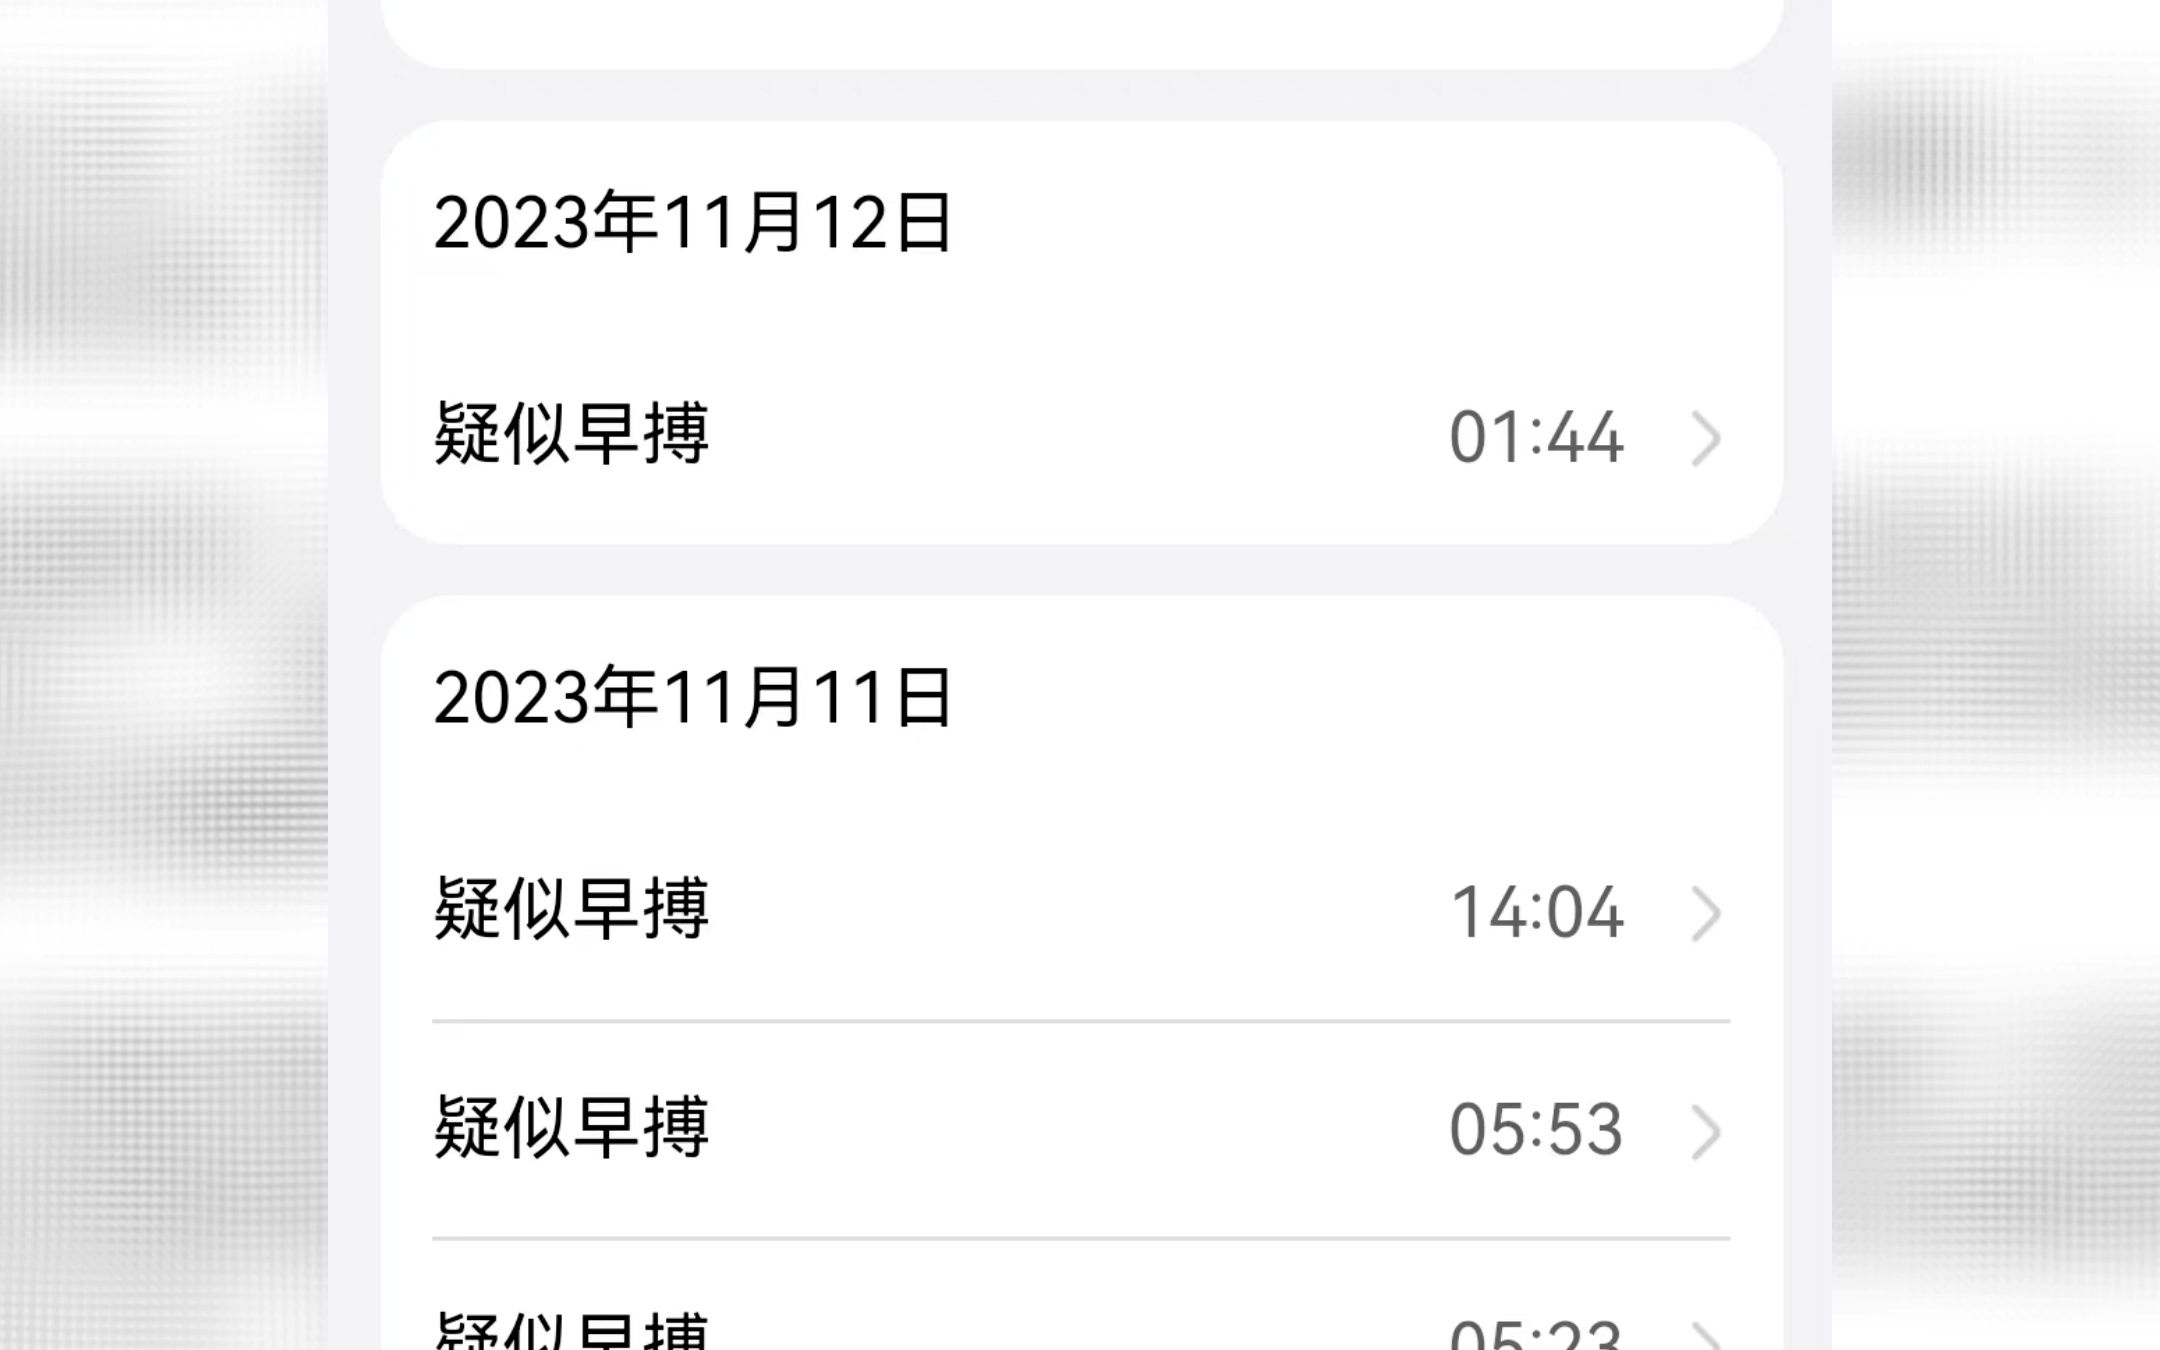Expand the 疑似早搏 entry at 14:04
This screenshot has height=1350, width=2160.
point(1704,908)
